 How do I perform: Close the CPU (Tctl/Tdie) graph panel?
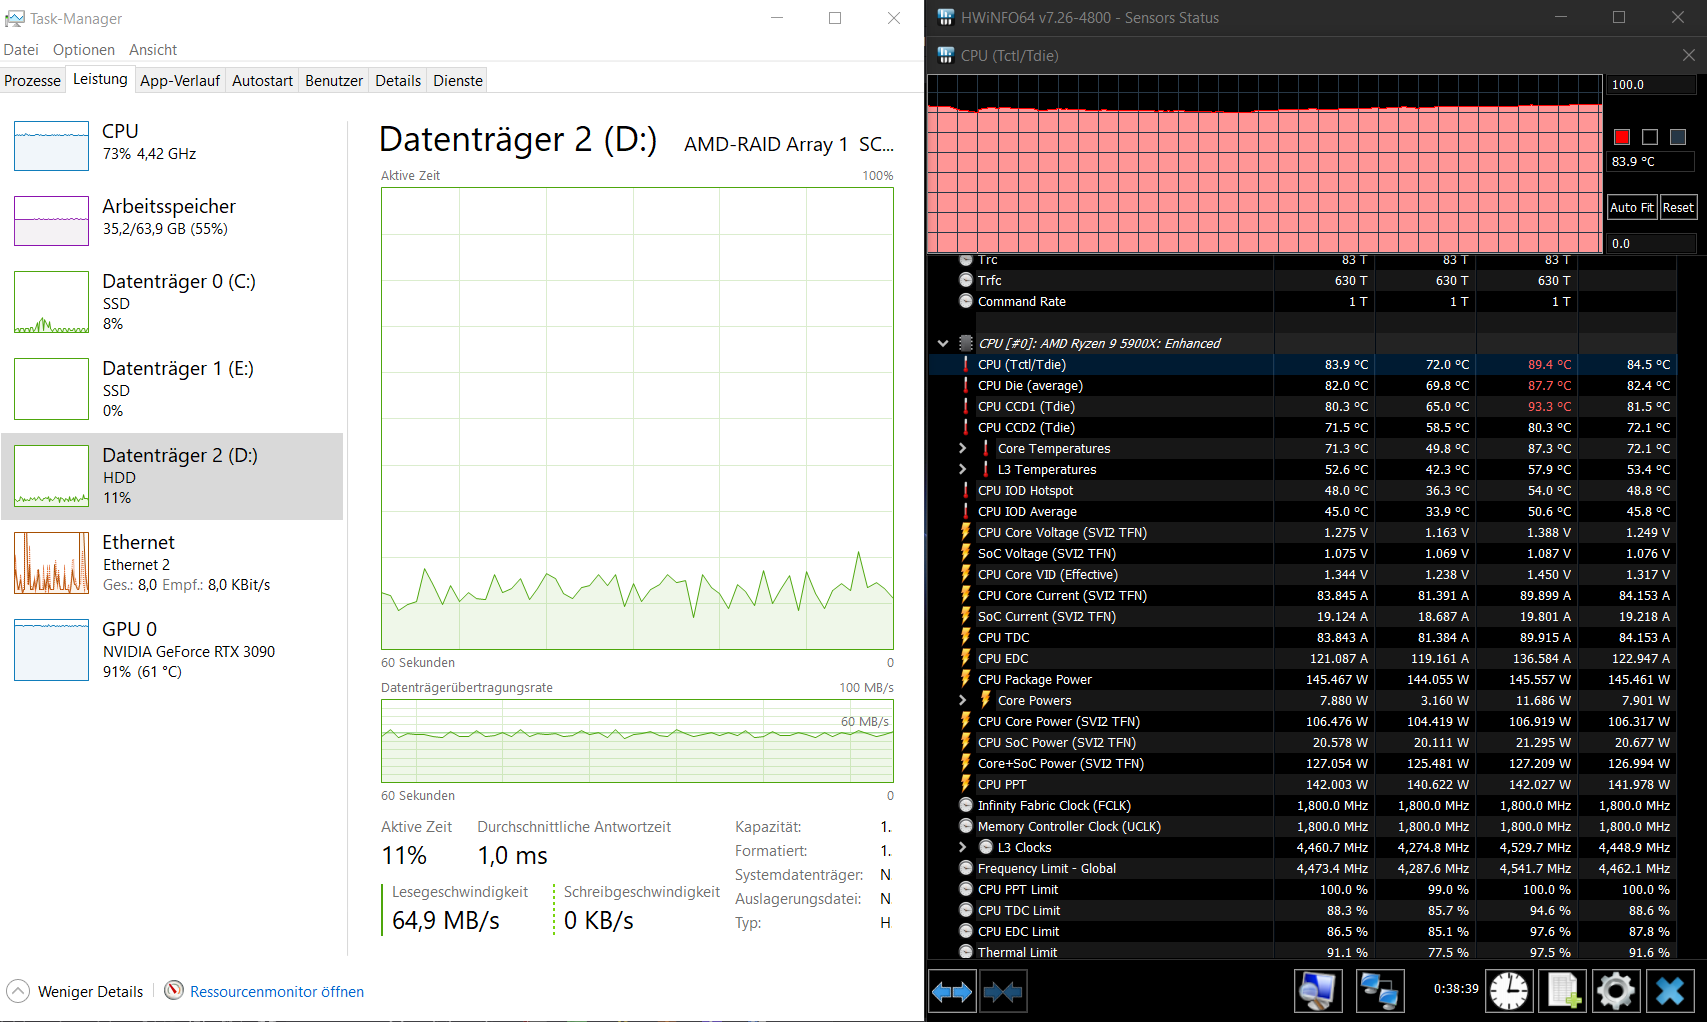(1688, 55)
